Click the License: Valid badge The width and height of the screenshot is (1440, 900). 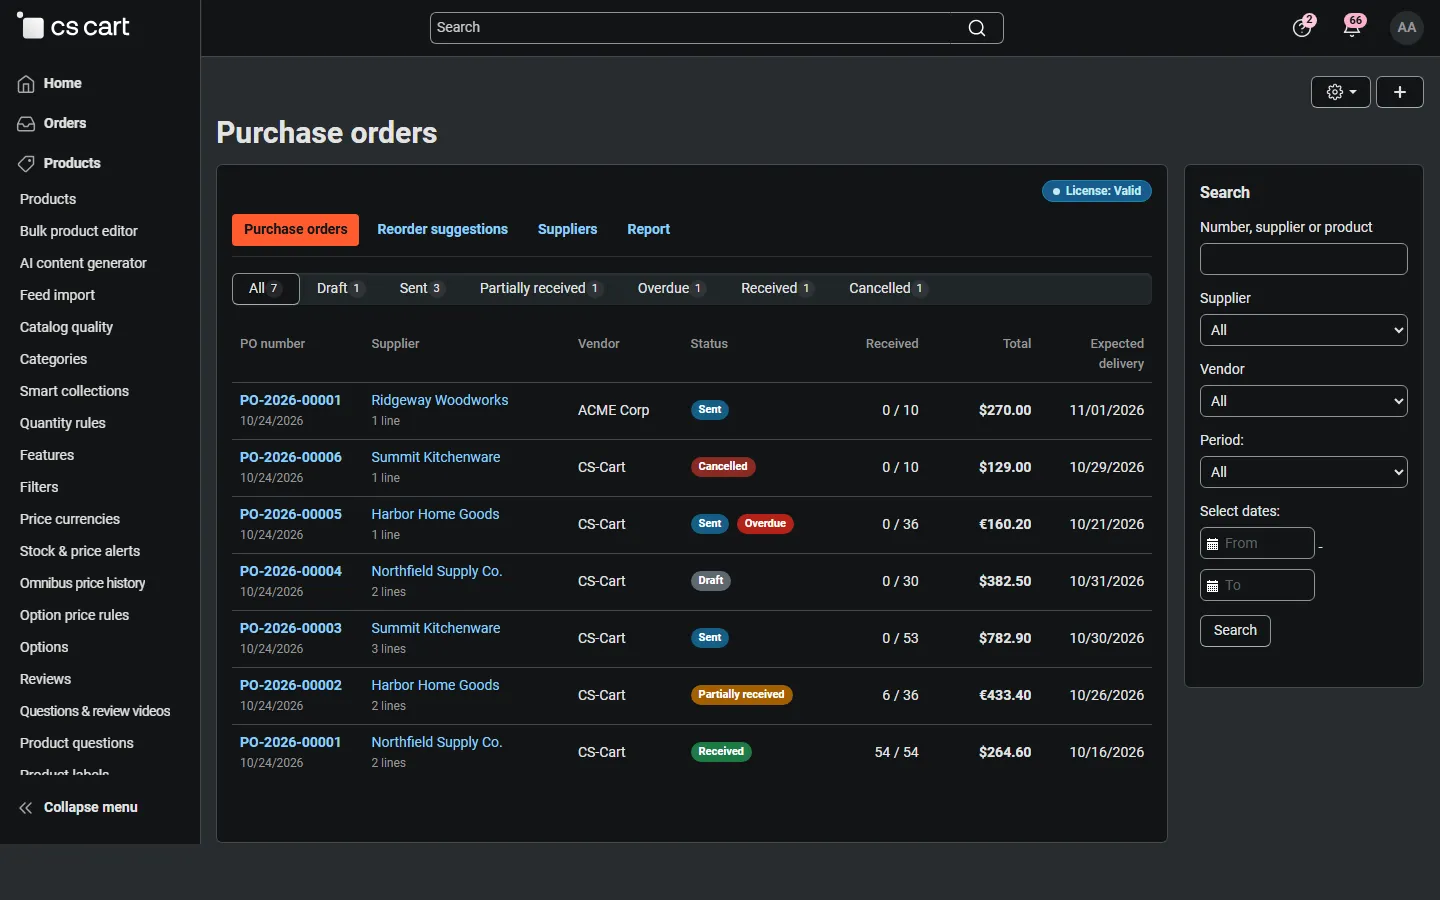pos(1097,191)
